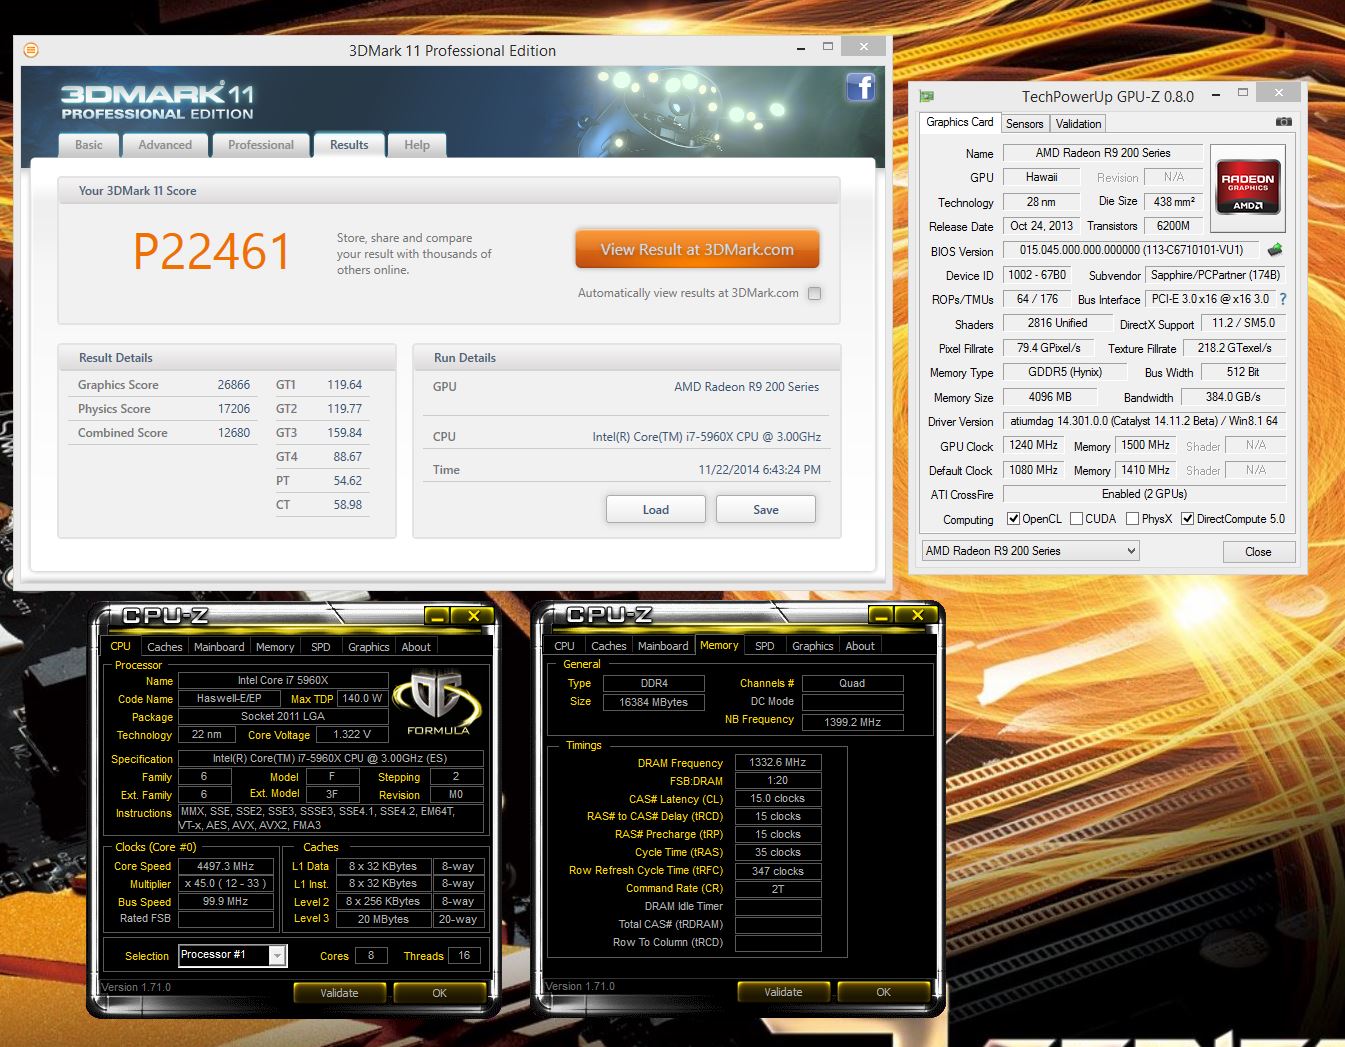Click the GT4 value 88.67
1345x1047 pixels.
347,457
